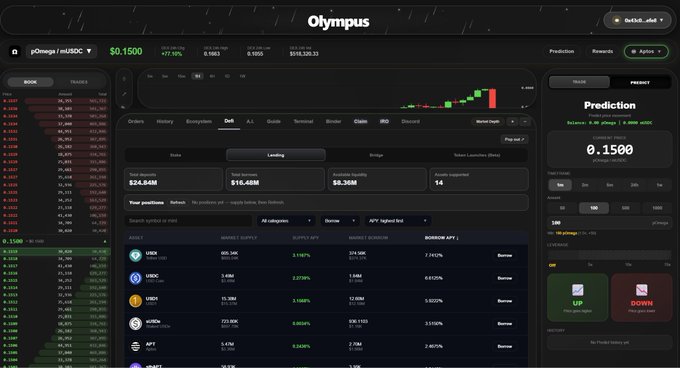The image size is (680, 368).
Task: Set leverage to the Off mark
Action: (552, 265)
